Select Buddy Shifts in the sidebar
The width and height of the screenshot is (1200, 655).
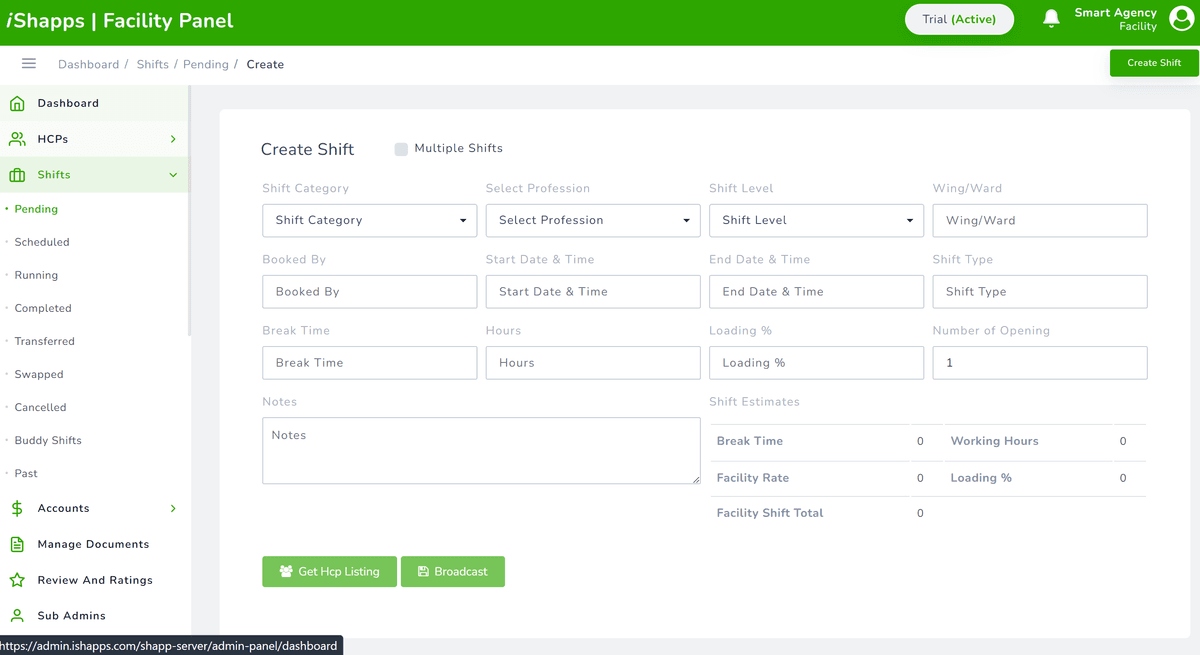click(48, 440)
